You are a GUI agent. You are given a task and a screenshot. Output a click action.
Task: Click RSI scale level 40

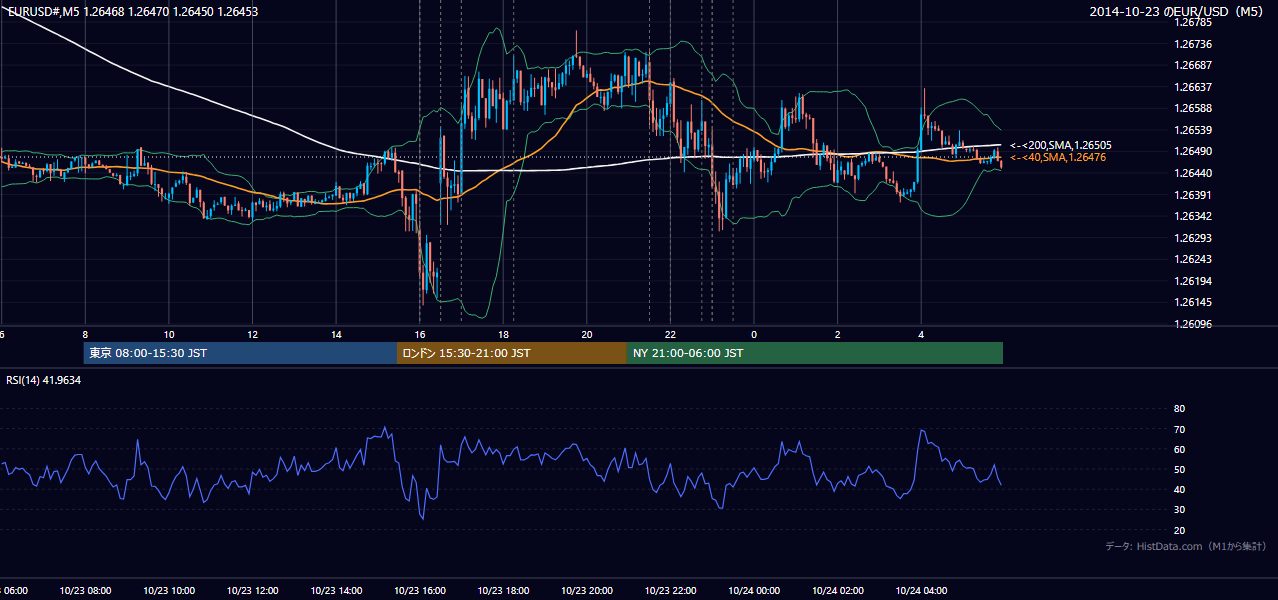1179,490
